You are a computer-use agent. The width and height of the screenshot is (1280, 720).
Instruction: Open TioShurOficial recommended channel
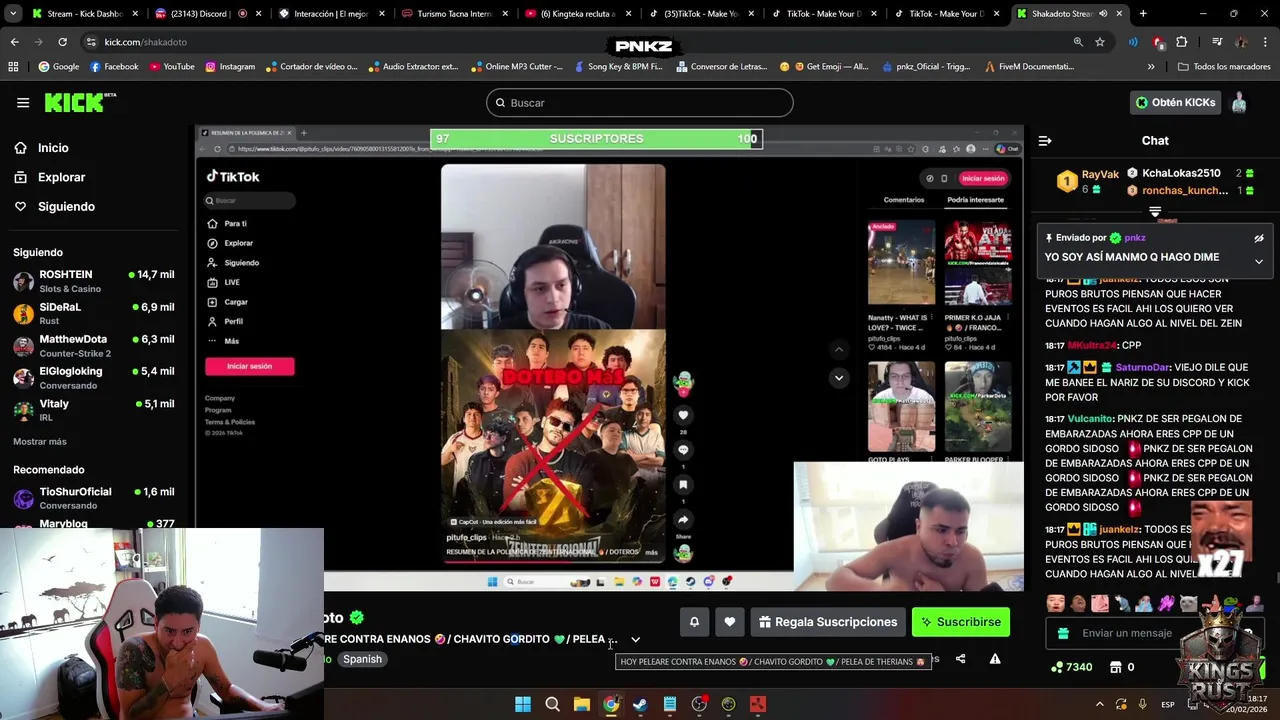click(94, 498)
